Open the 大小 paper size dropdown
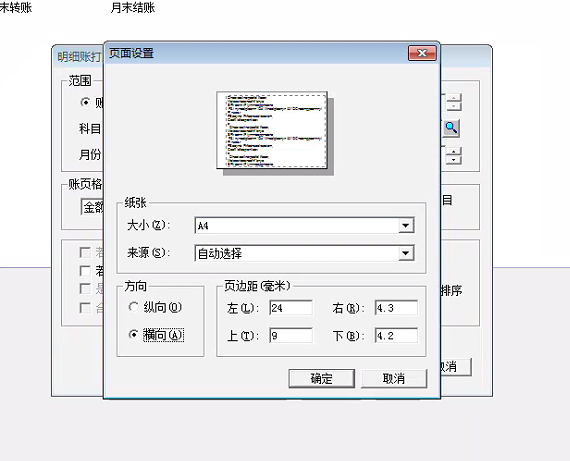The width and height of the screenshot is (570, 461). (x=406, y=226)
